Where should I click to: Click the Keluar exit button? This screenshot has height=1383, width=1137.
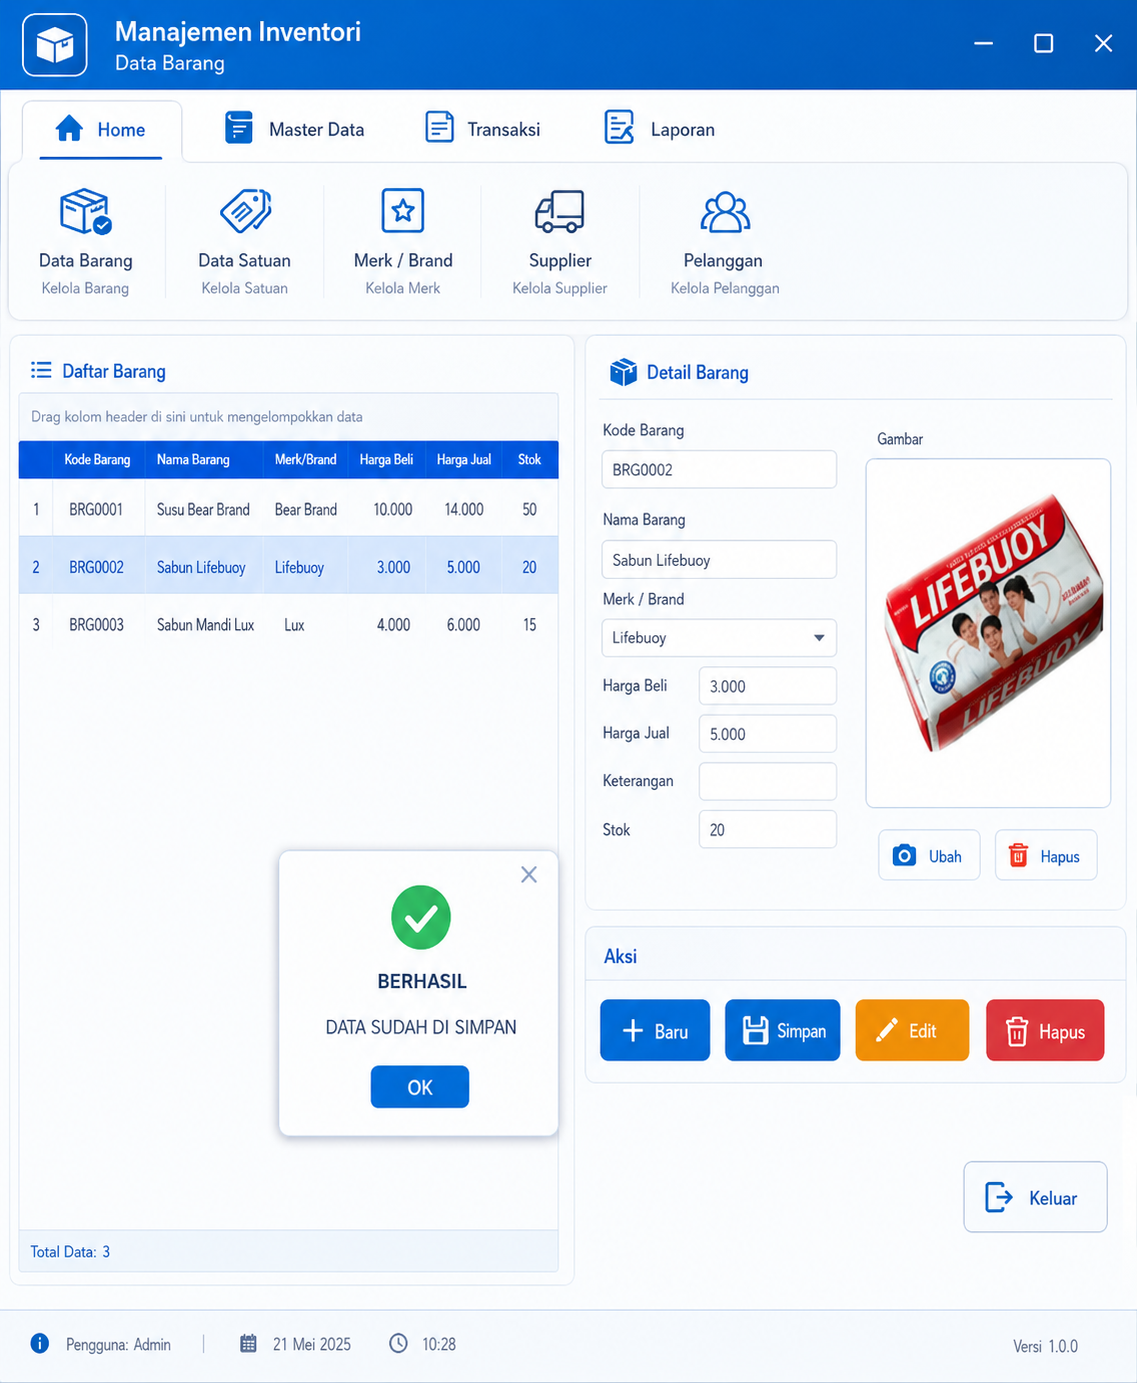1035,1197
